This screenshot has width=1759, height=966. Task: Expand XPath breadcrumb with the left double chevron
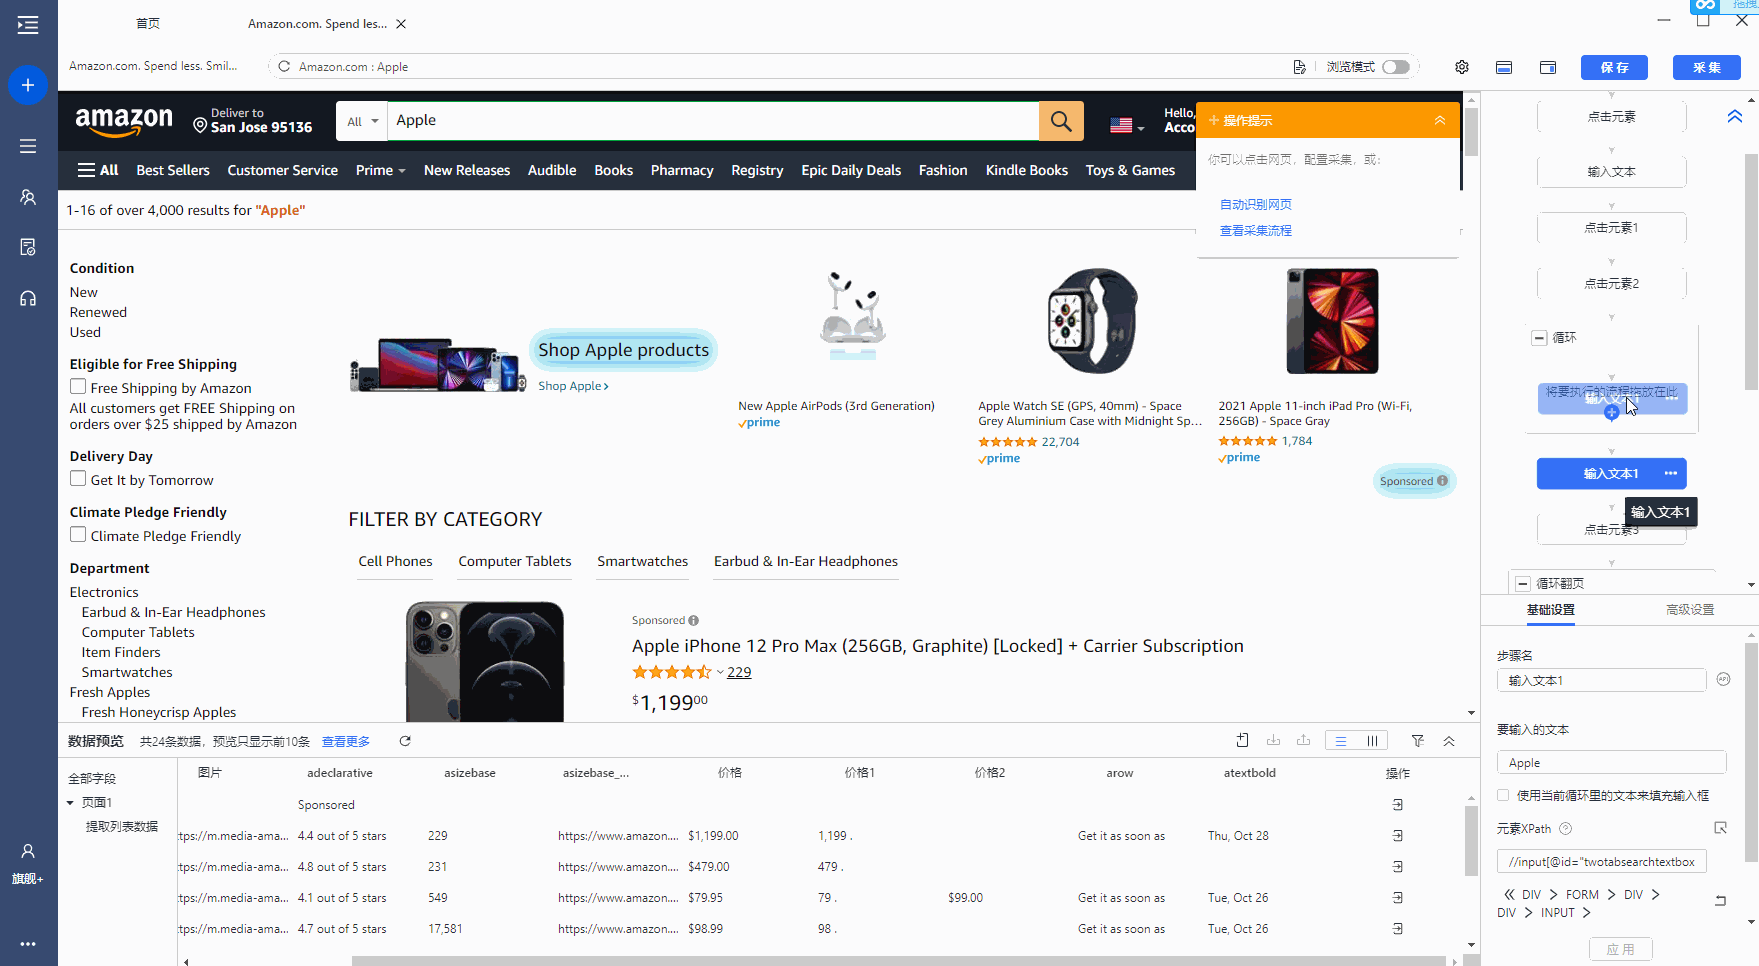click(x=1509, y=894)
